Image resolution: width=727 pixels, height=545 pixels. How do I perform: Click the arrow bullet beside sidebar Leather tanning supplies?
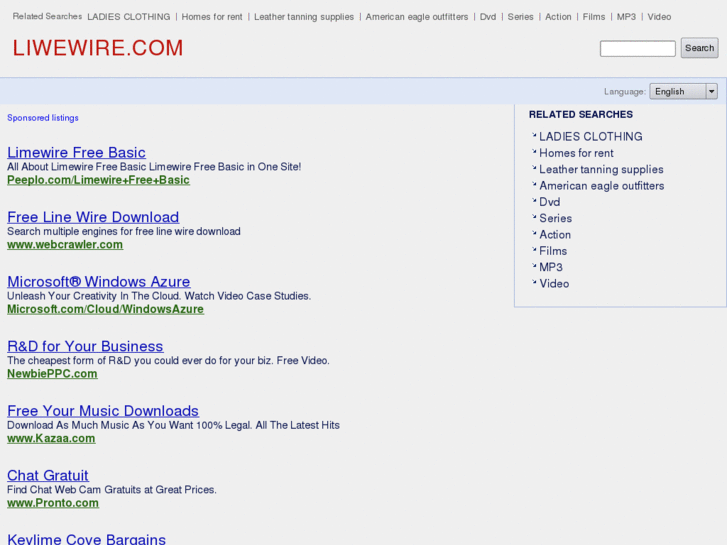tap(534, 167)
